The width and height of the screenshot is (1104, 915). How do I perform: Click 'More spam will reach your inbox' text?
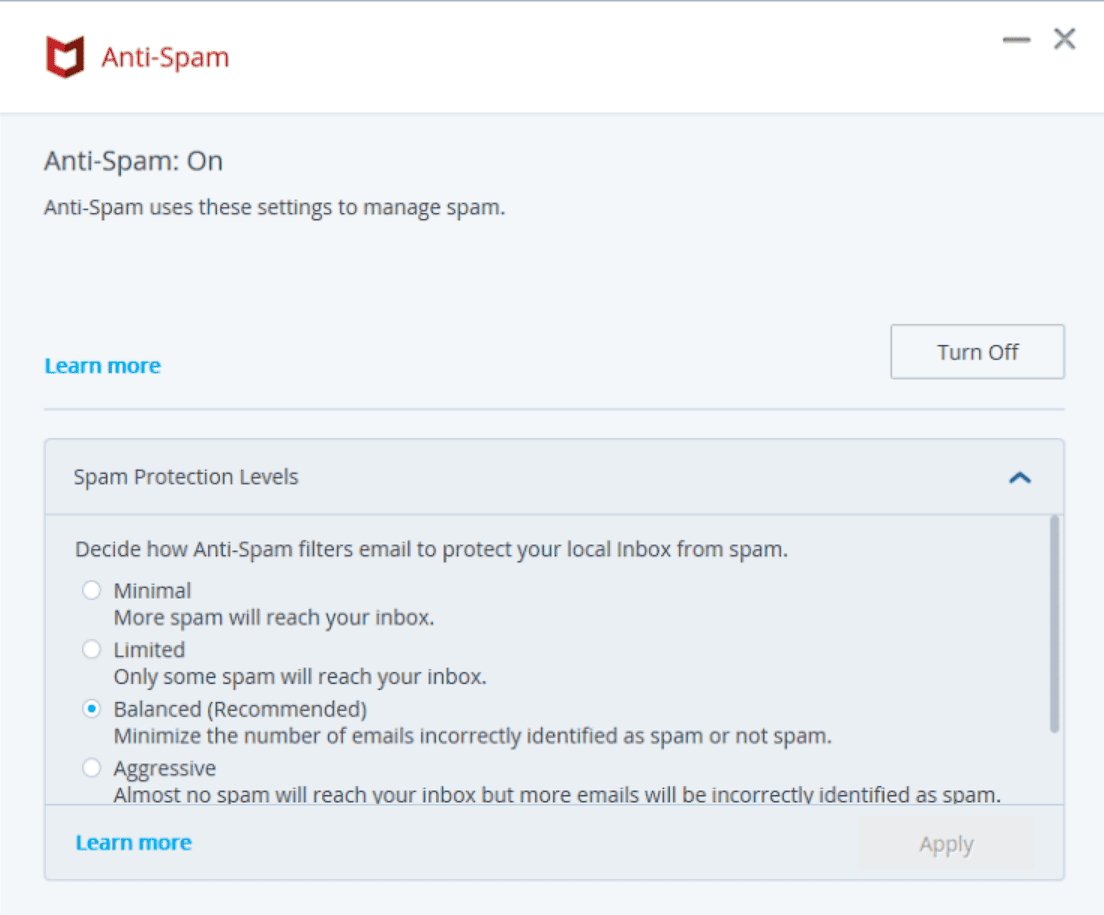273,618
